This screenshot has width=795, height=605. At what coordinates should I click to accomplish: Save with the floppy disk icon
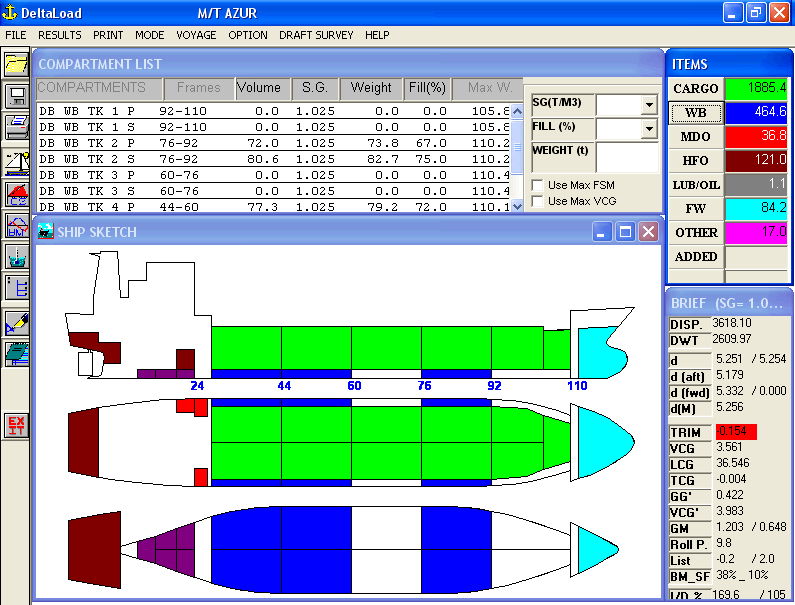(x=16, y=95)
